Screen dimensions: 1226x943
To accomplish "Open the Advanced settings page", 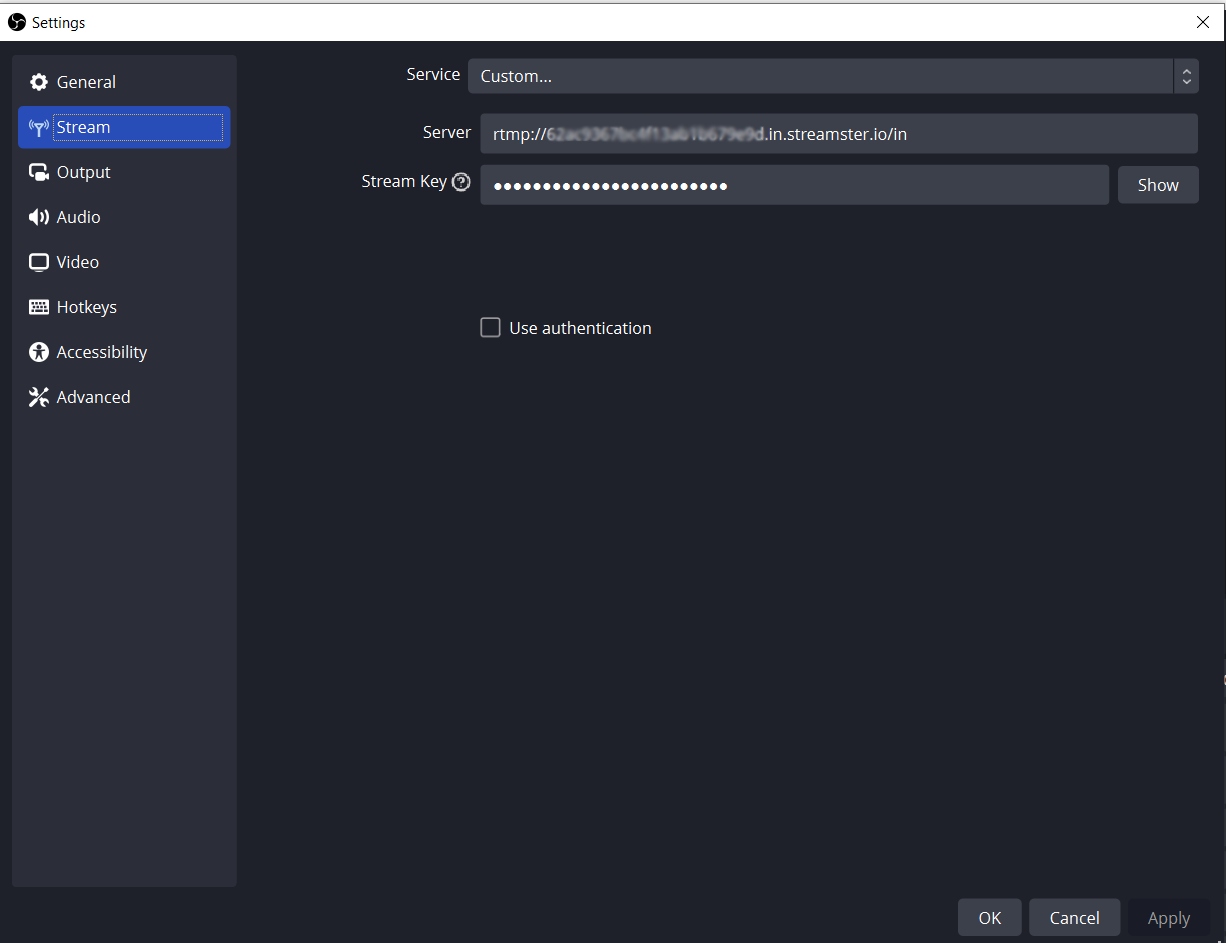I will coord(93,396).
